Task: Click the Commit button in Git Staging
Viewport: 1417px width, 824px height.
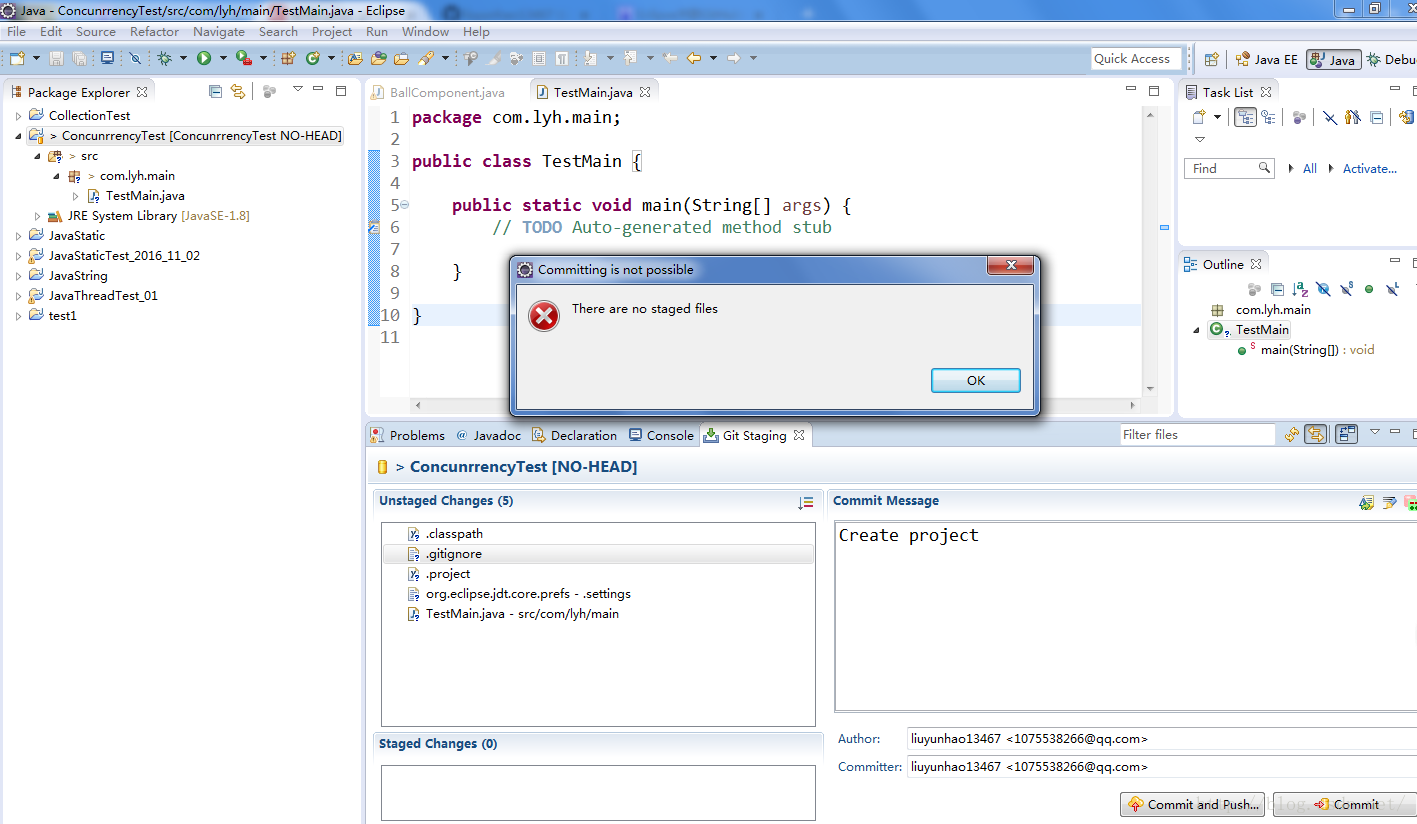Action: (1345, 804)
